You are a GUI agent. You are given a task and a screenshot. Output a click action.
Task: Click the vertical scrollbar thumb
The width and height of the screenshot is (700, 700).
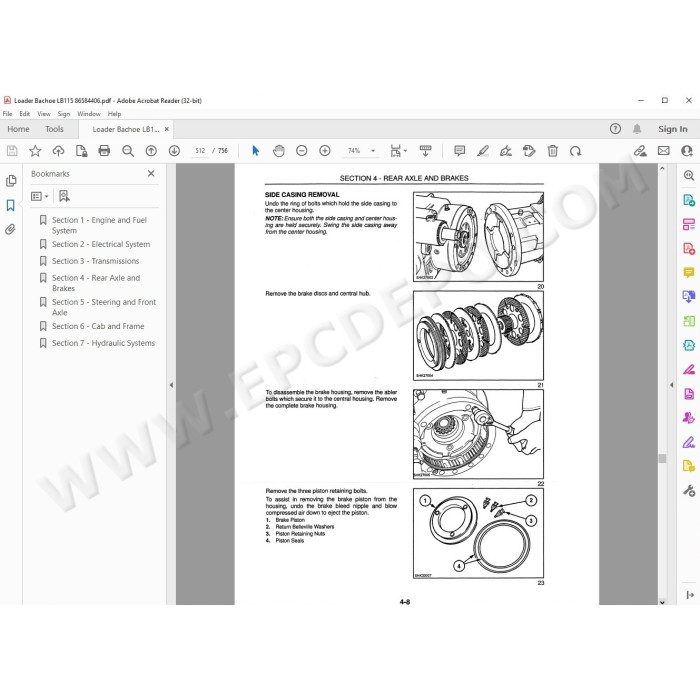[662, 458]
